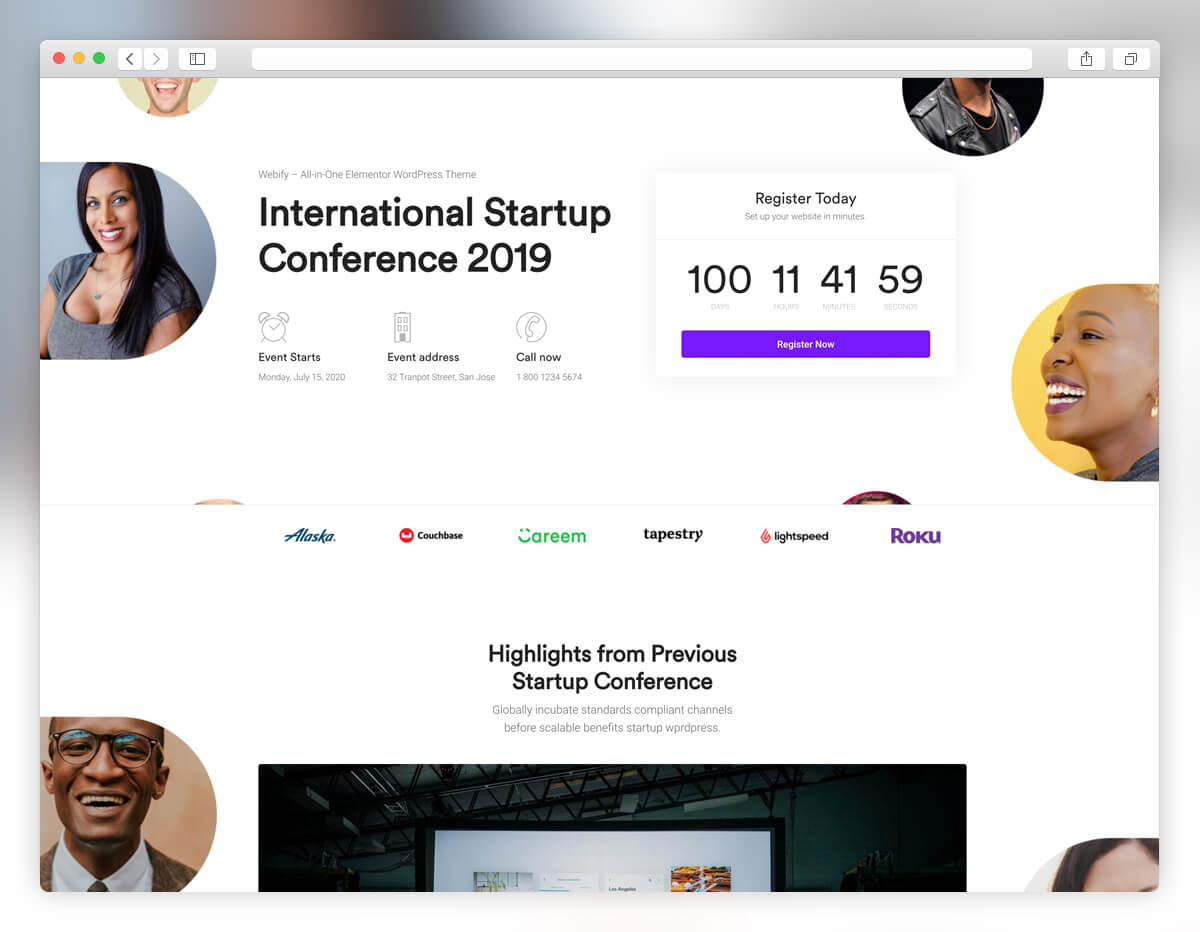Click the lightspeed logo
Screen dimensions: 1200x932
click(794, 536)
